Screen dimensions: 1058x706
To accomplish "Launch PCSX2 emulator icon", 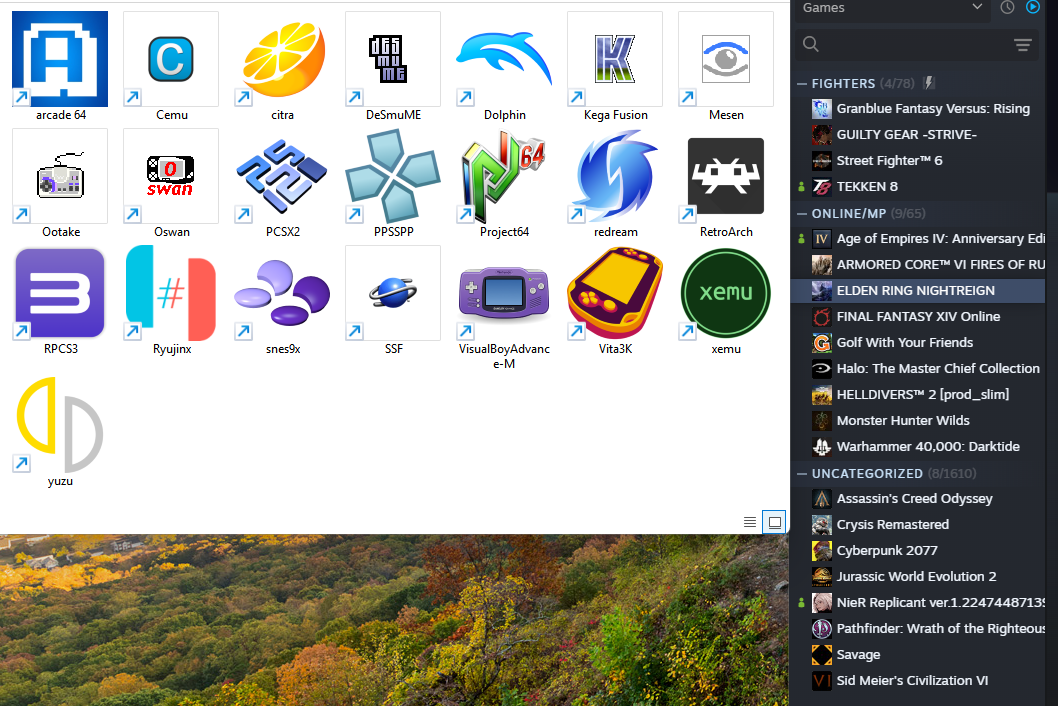I will click(282, 175).
